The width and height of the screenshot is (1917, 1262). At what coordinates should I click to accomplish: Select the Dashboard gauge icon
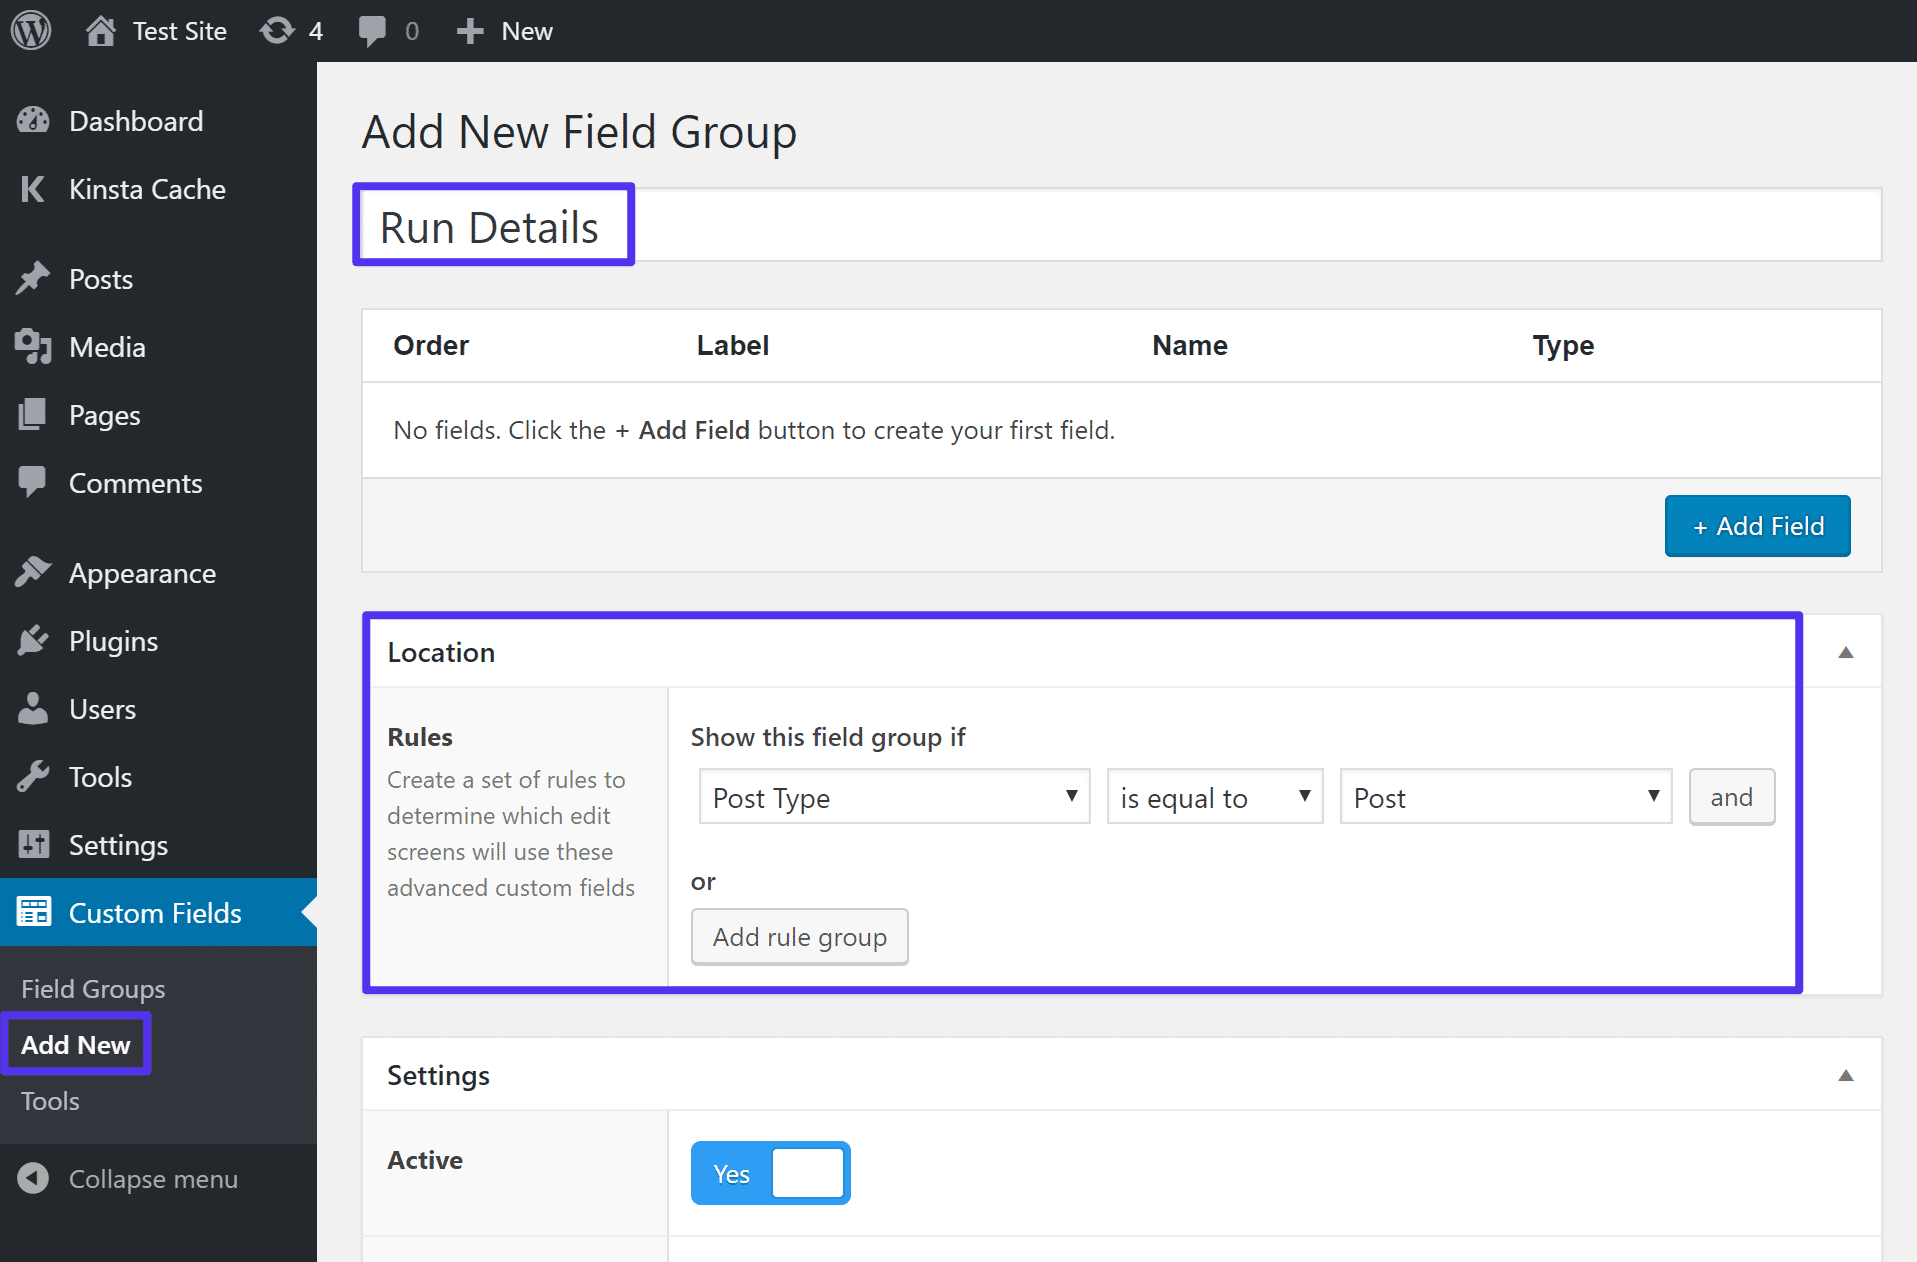click(33, 120)
